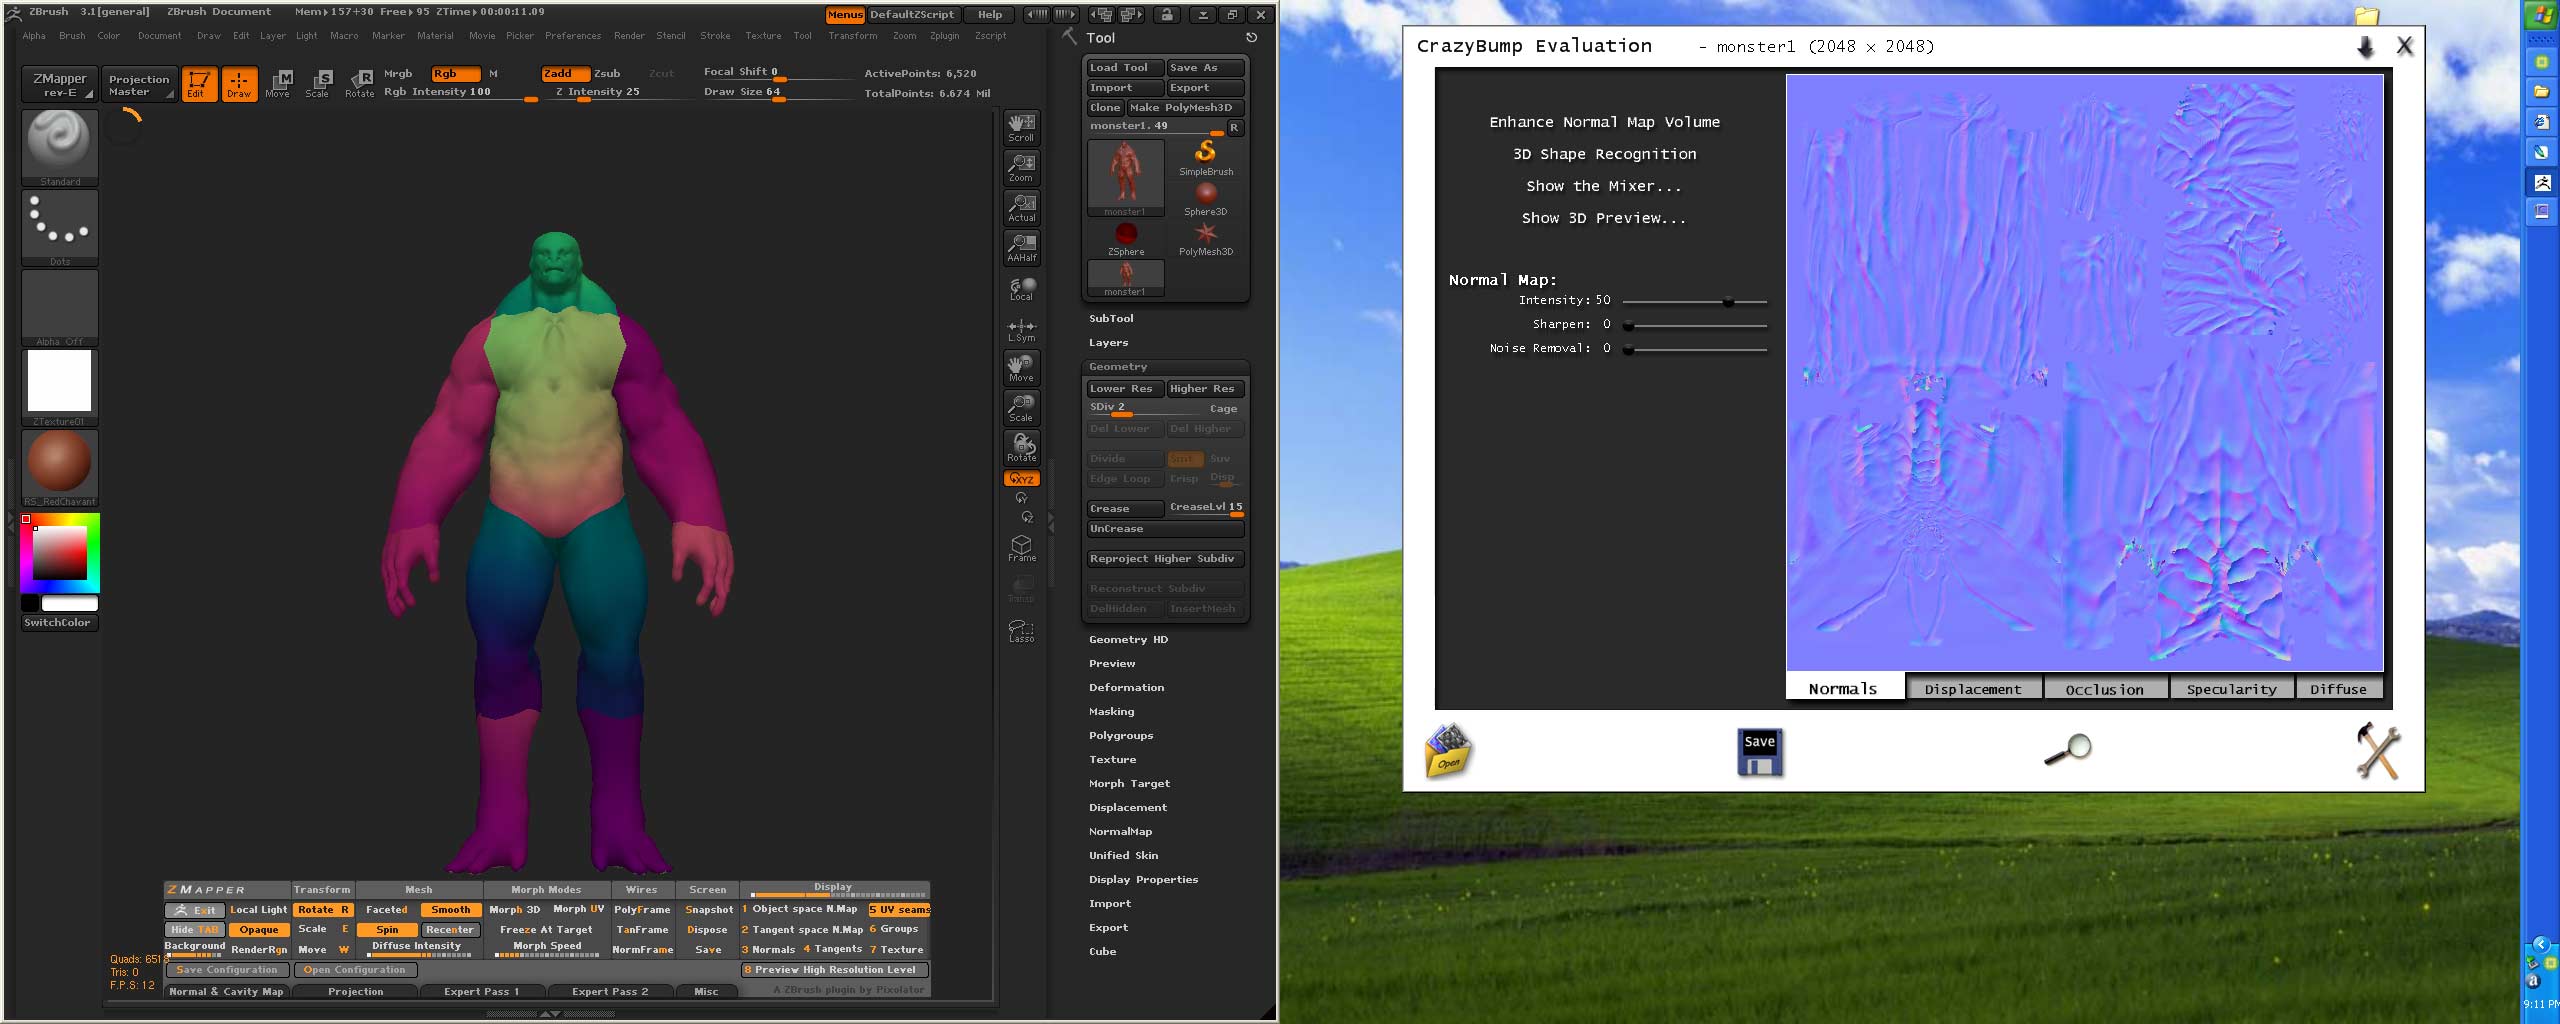Click the CrazyBump Save floppy icon
The image size is (2560, 1024).
click(x=1760, y=753)
